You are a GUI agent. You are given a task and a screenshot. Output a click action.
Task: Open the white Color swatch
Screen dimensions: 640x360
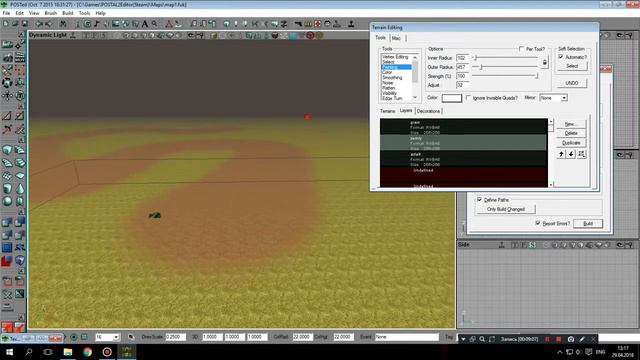451,98
